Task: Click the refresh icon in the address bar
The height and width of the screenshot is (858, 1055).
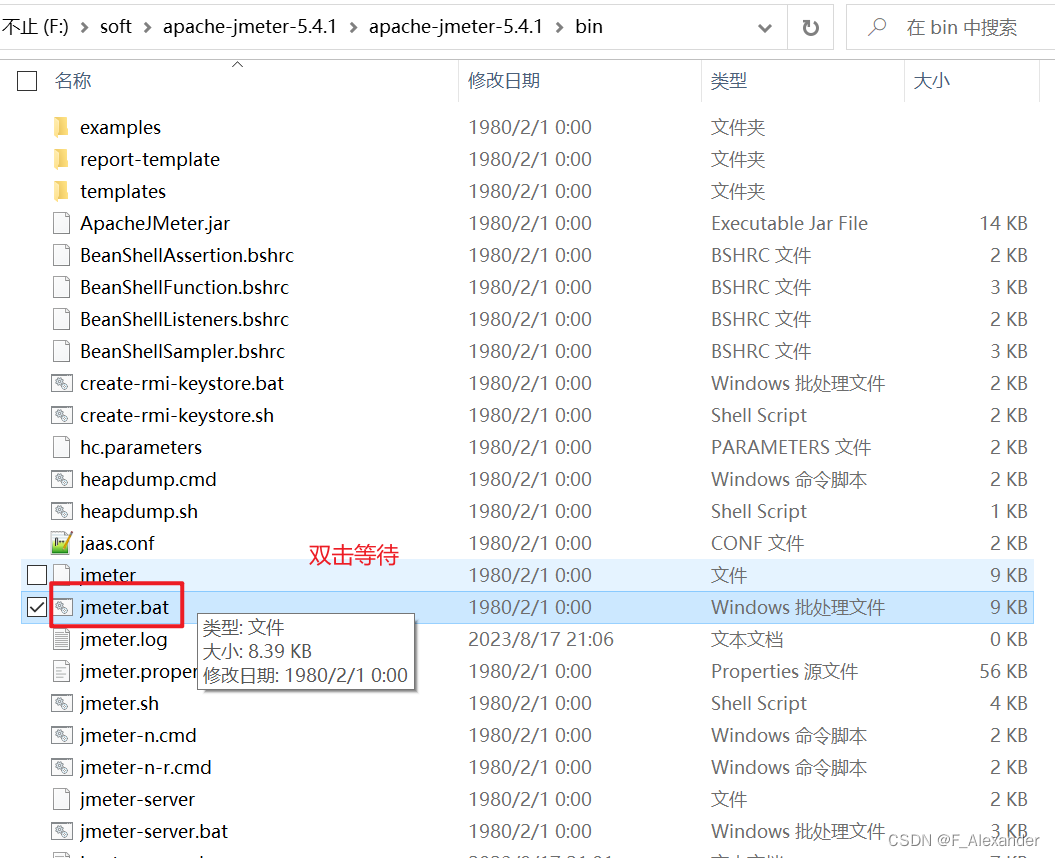Action: [x=810, y=27]
